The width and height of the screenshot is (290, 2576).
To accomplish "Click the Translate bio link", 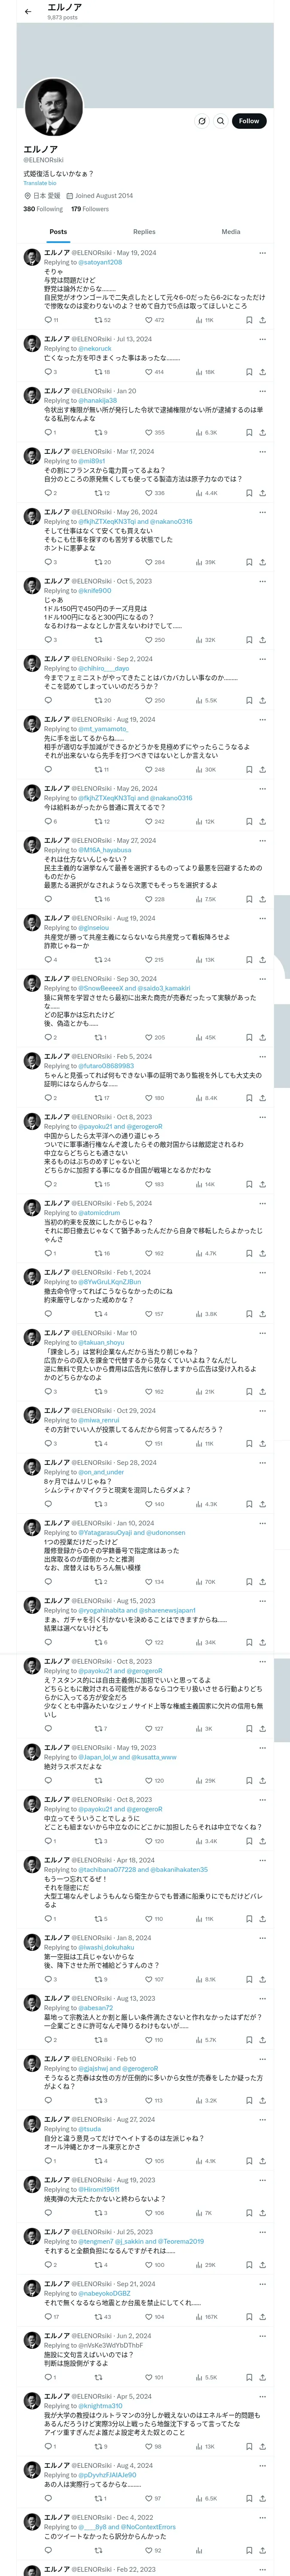I will 40,183.
